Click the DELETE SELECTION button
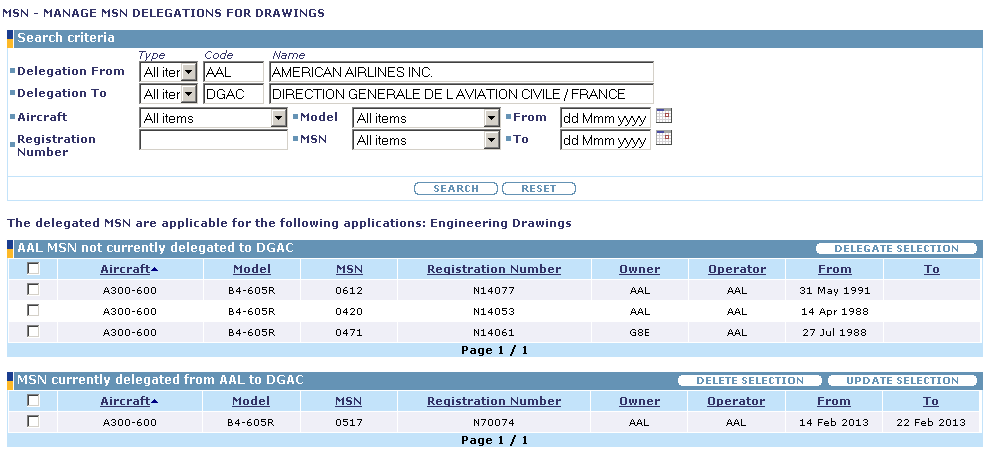The width and height of the screenshot is (998, 459). pos(750,381)
